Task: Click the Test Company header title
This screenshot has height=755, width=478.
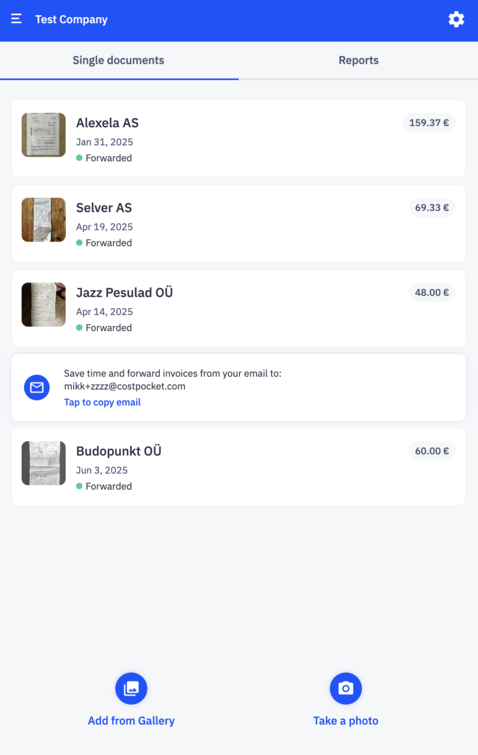Action: pos(71,19)
